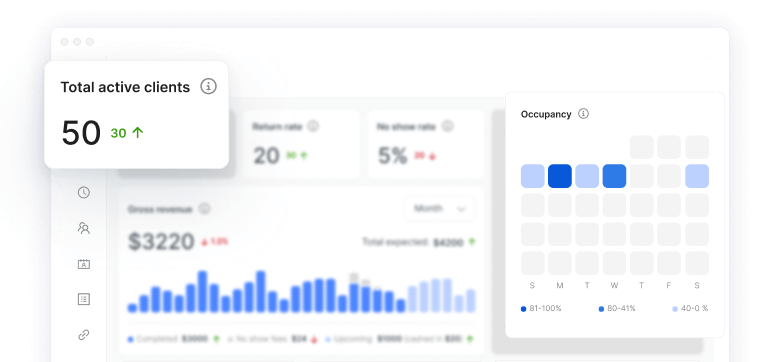Click the info icon beside No show rate
760x362 pixels.
coord(447,126)
